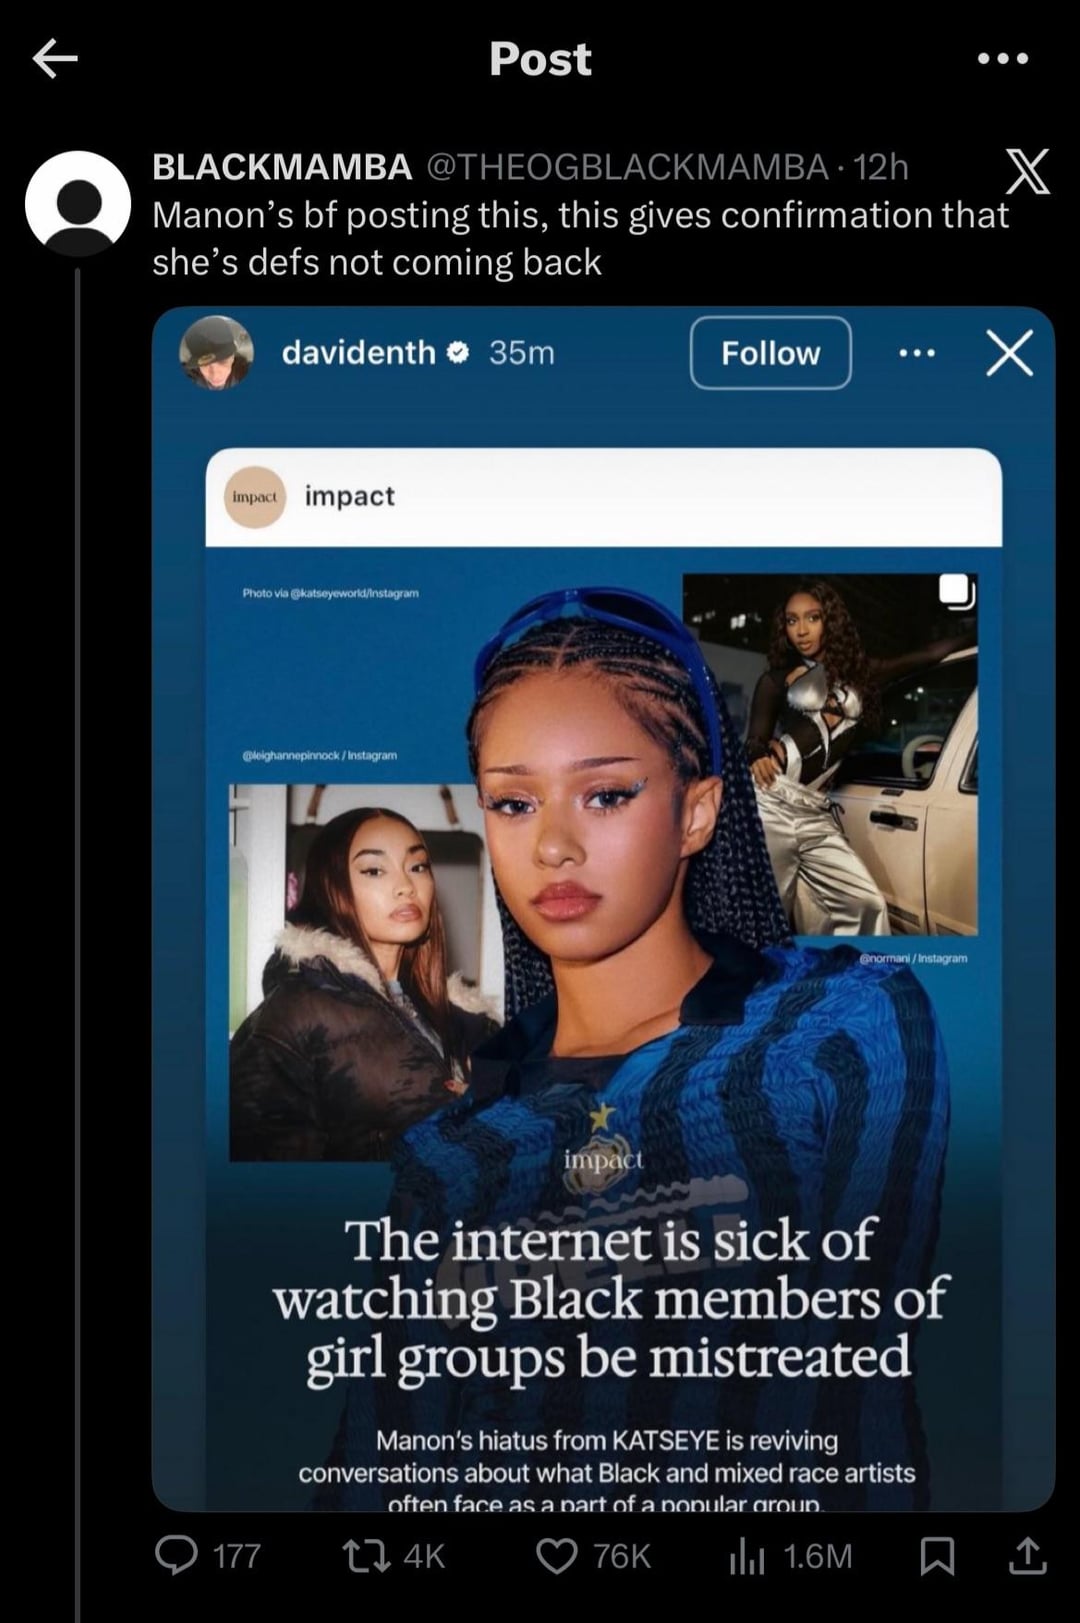Screen dimensions: 1080x1623
Task: Reply via the comment bubble icon
Action: (177, 1555)
